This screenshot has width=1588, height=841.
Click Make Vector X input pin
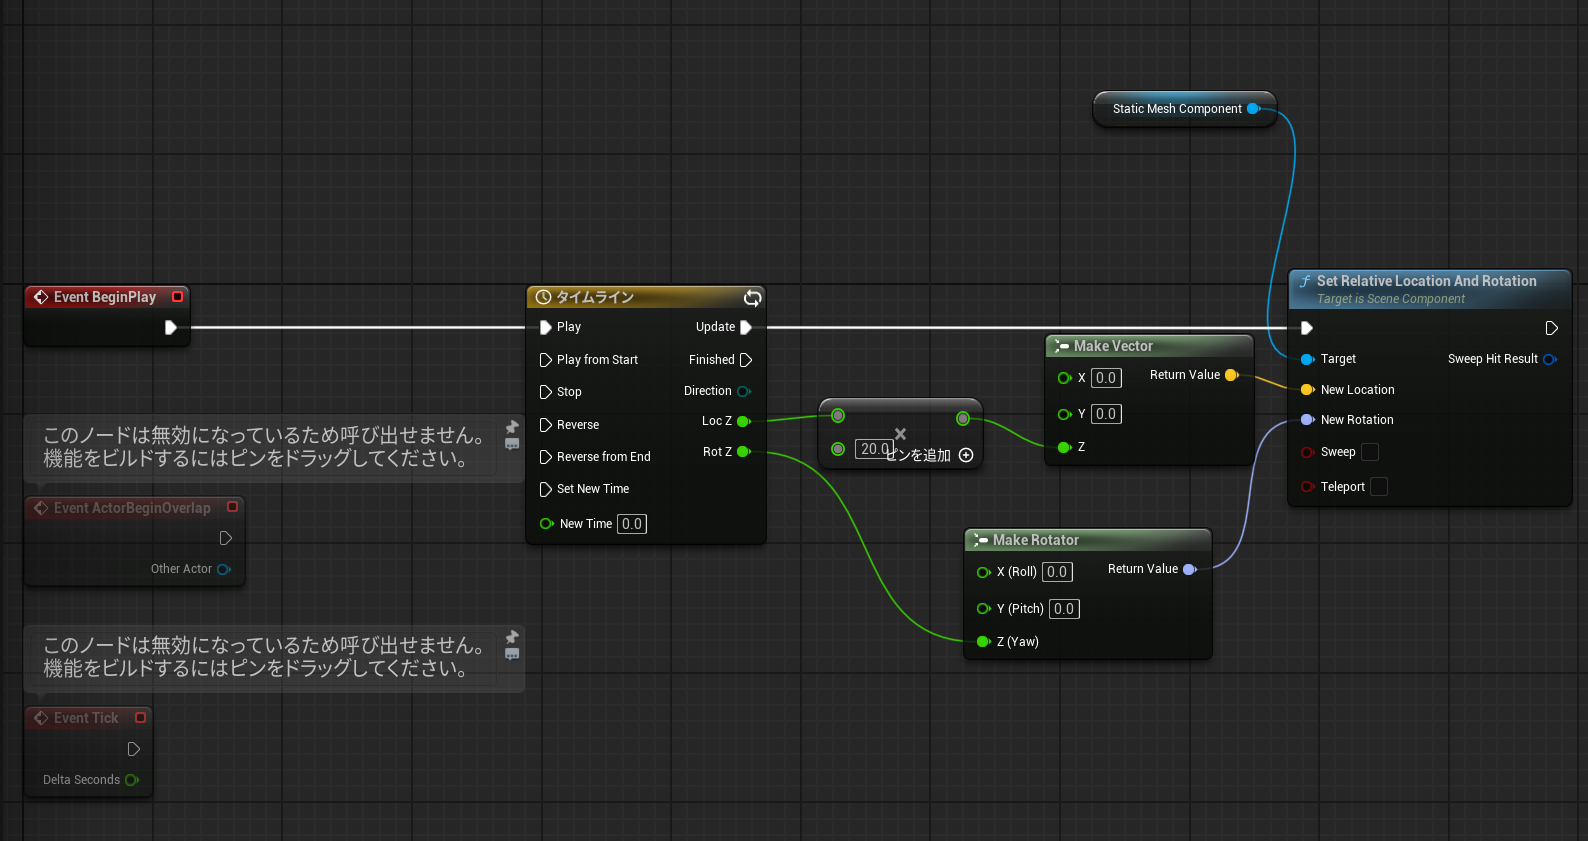pos(1065,378)
